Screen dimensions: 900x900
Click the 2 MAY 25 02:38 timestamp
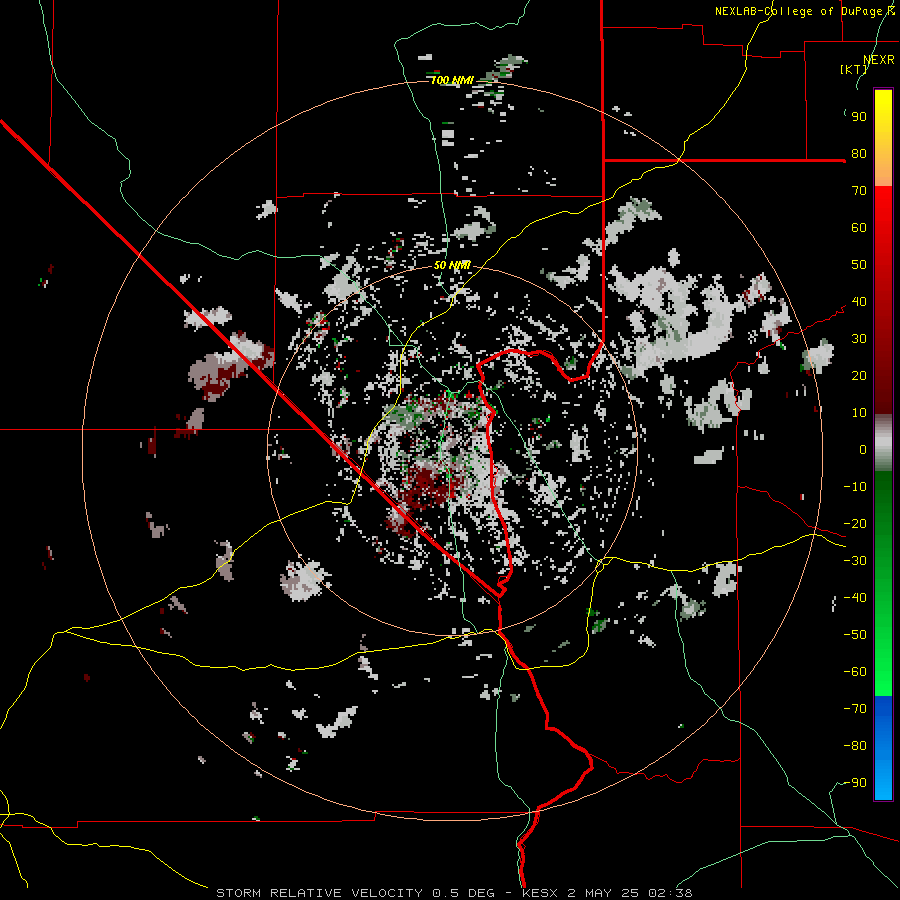click(x=630, y=893)
